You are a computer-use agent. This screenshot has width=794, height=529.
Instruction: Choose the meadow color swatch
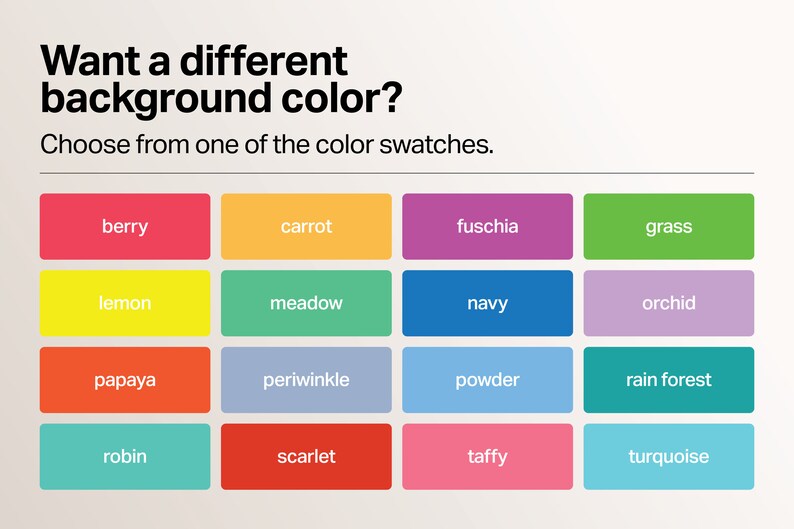[x=306, y=303]
